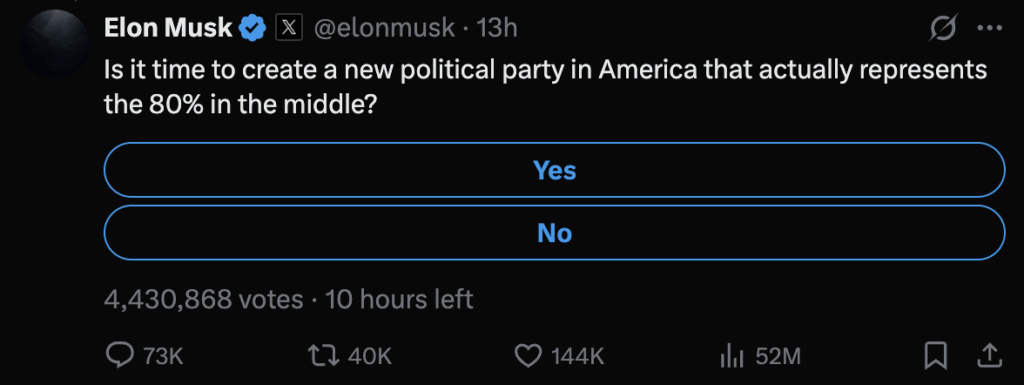Vote Yes in the poll

click(x=554, y=170)
